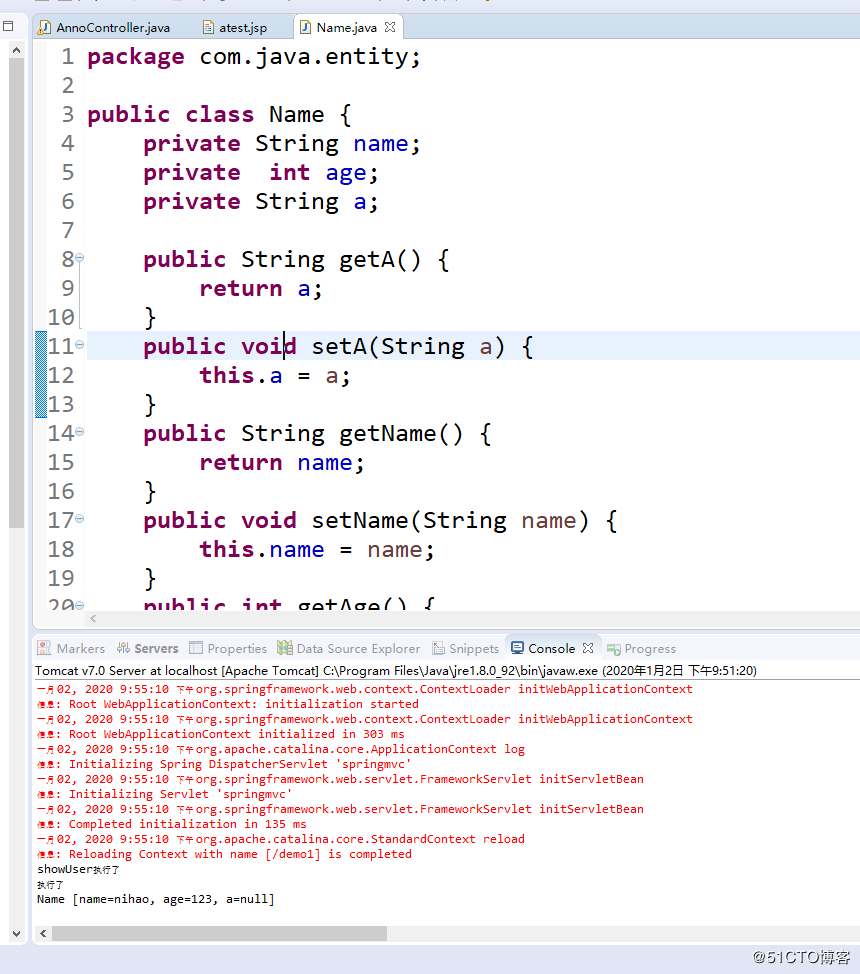Open the Markers view tab
The width and height of the screenshot is (860, 974).
click(71, 649)
